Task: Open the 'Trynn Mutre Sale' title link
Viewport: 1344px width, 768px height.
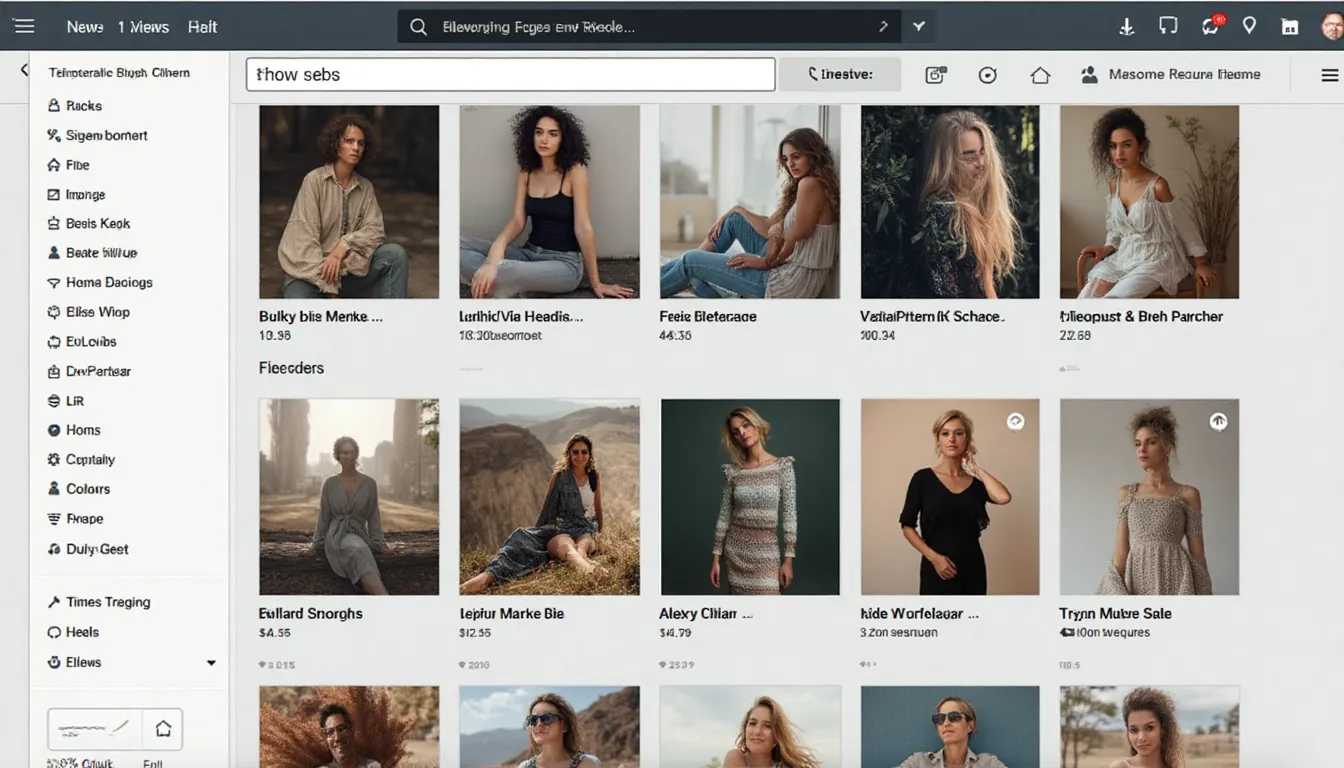Action: click(x=1115, y=613)
